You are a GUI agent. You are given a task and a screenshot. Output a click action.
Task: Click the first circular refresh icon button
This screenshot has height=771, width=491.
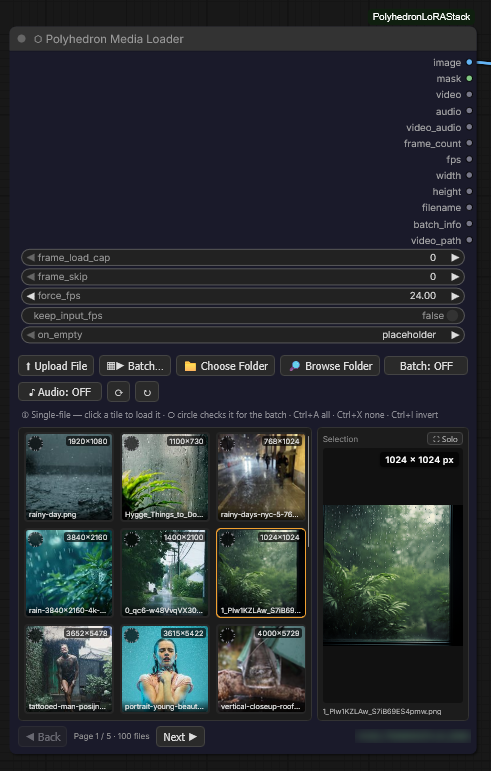point(118,392)
